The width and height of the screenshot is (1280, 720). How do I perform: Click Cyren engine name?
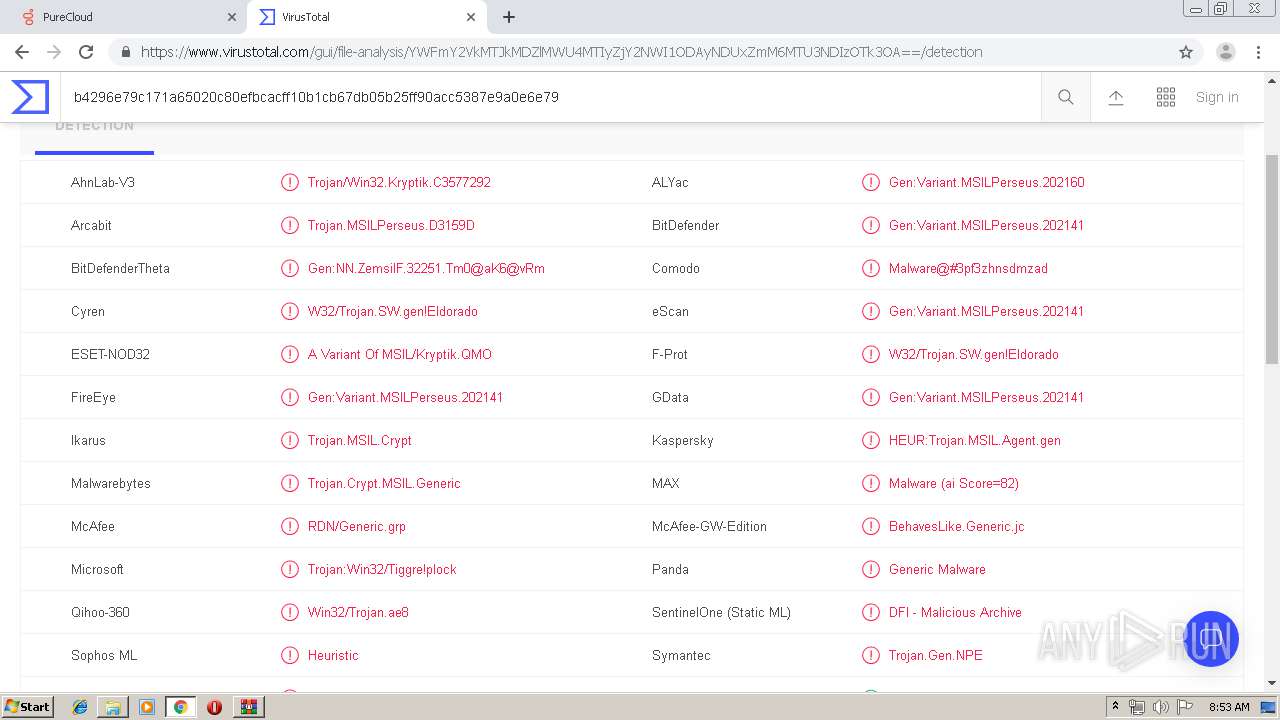[x=88, y=311]
